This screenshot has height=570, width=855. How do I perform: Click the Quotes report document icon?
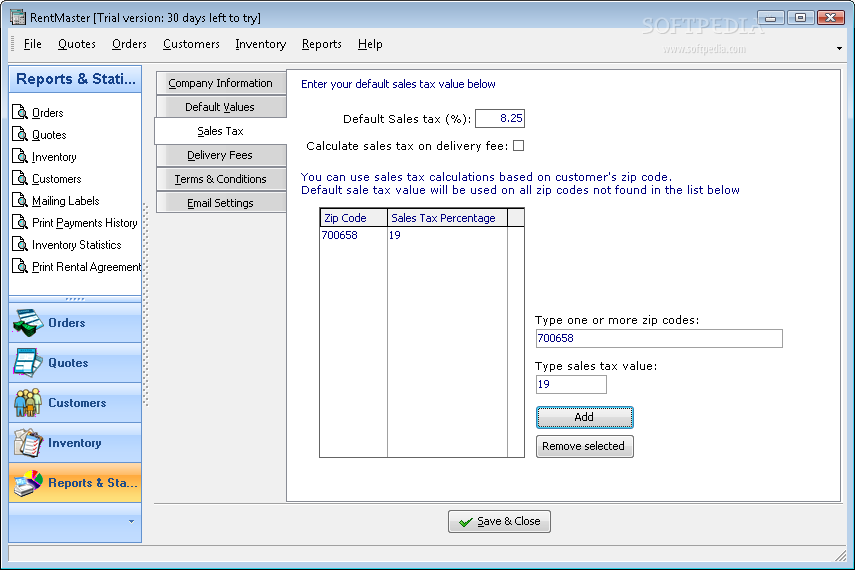pos(20,134)
